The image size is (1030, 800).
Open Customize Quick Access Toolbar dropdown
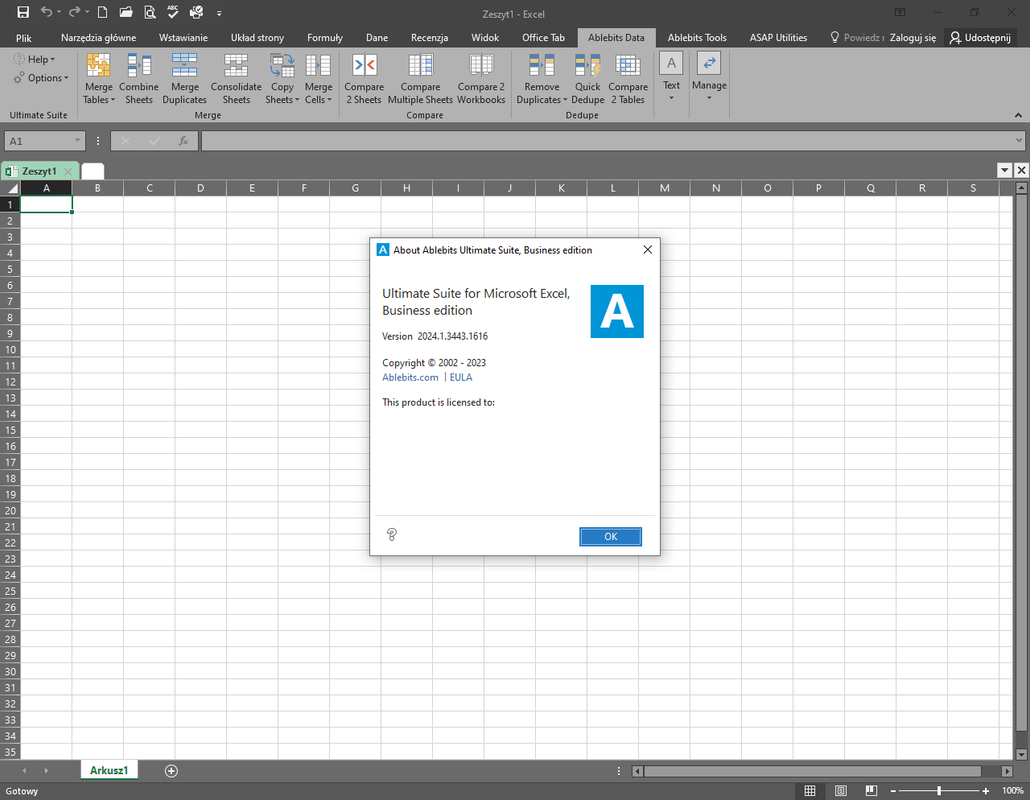pos(219,12)
